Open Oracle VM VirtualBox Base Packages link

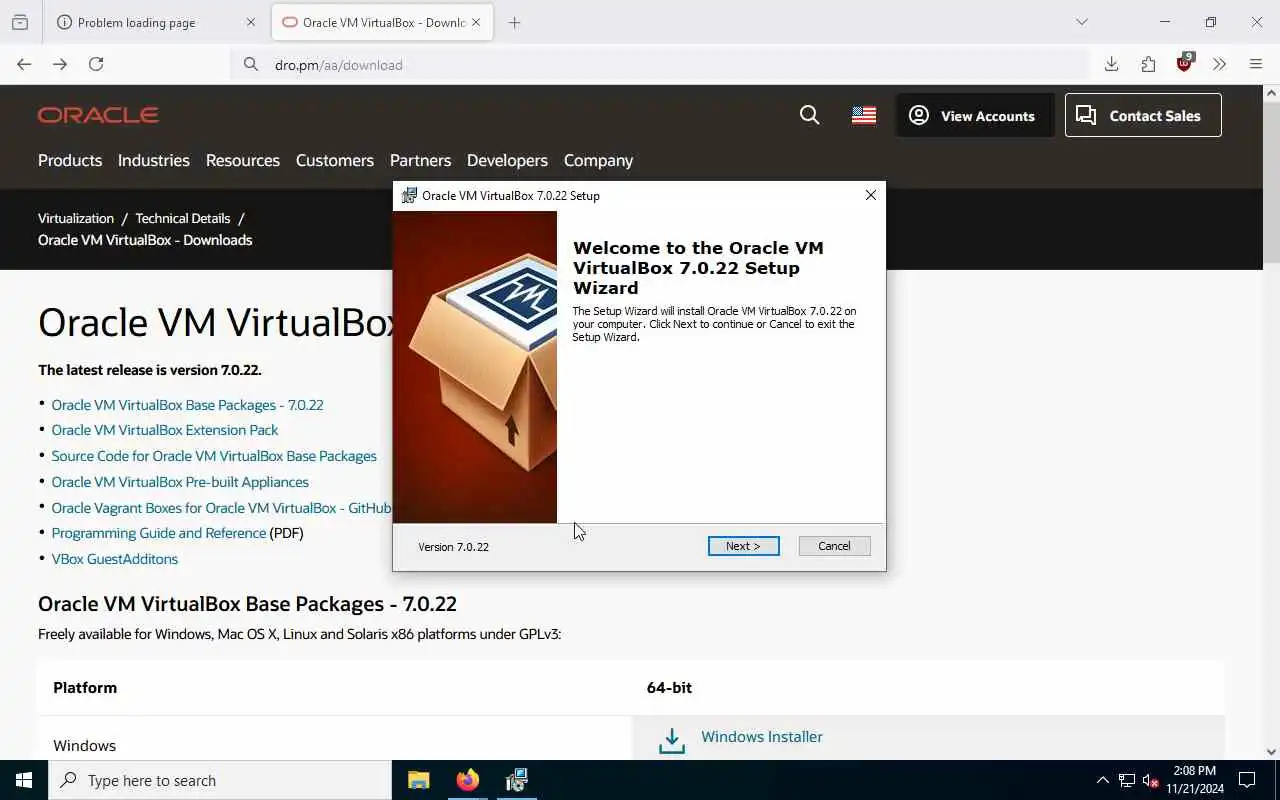(187, 405)
